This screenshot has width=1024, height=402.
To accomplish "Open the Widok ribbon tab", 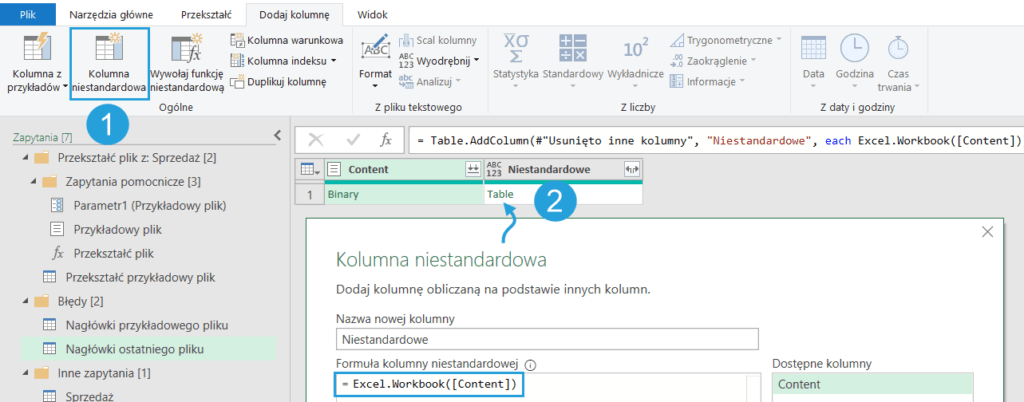I will click(x=372, y=15).
